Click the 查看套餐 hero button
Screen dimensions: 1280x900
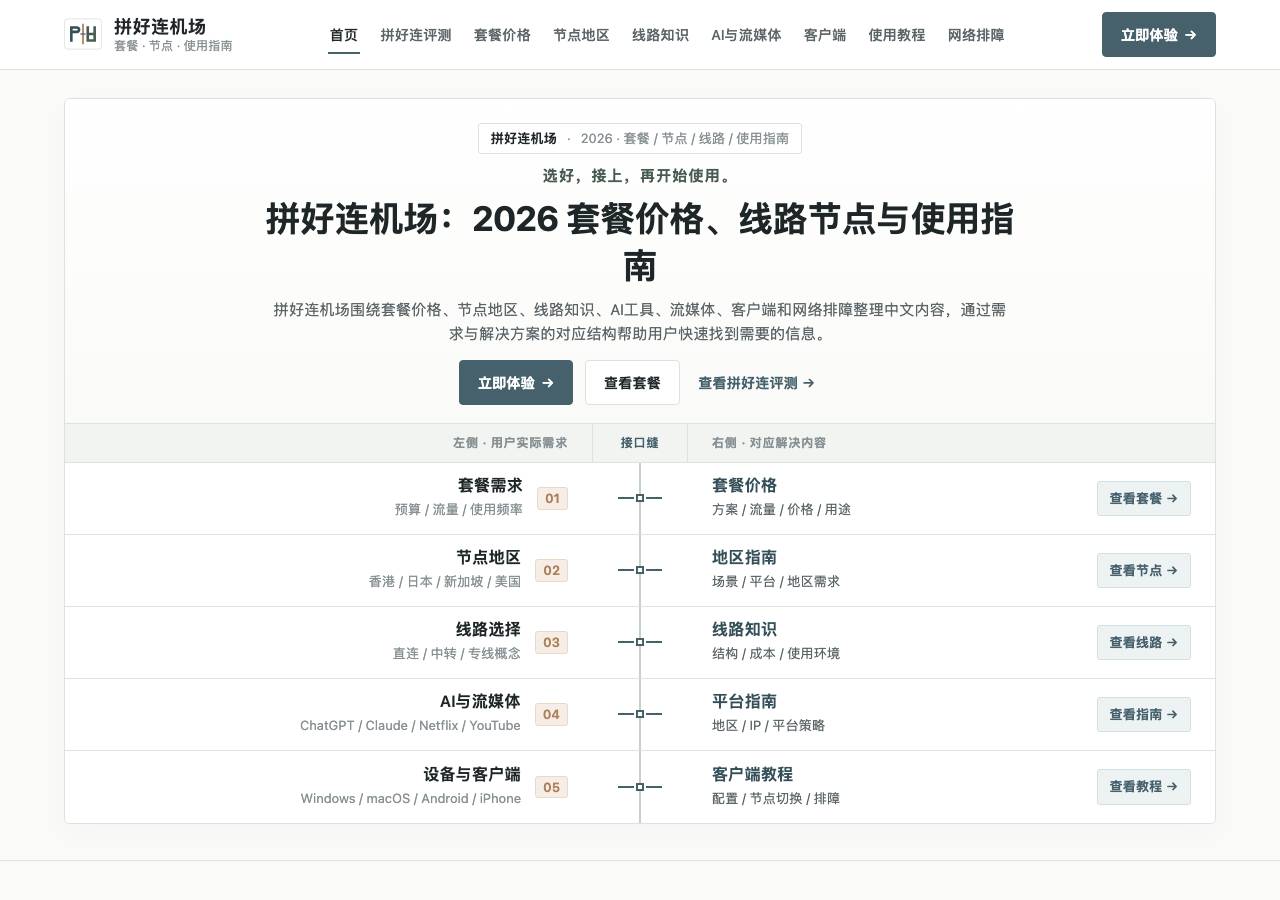click(x=632, y=382)
